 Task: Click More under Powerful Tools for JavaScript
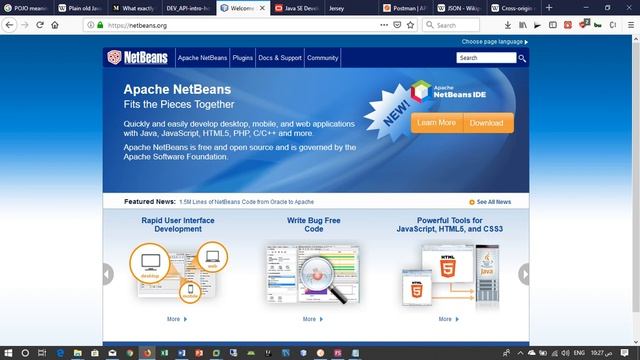(x=449, y=319)
